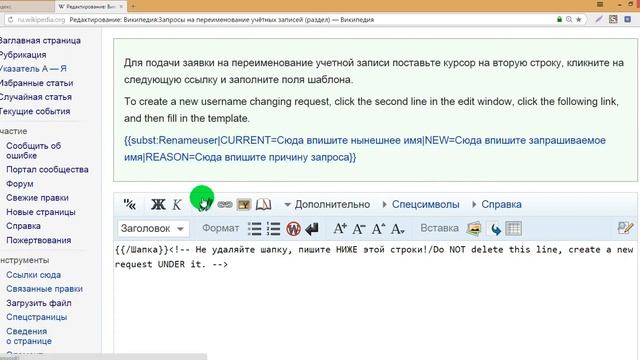Insert a picture gallery
The height and width of the screenshot is (360, 640).
pos(474,229)
